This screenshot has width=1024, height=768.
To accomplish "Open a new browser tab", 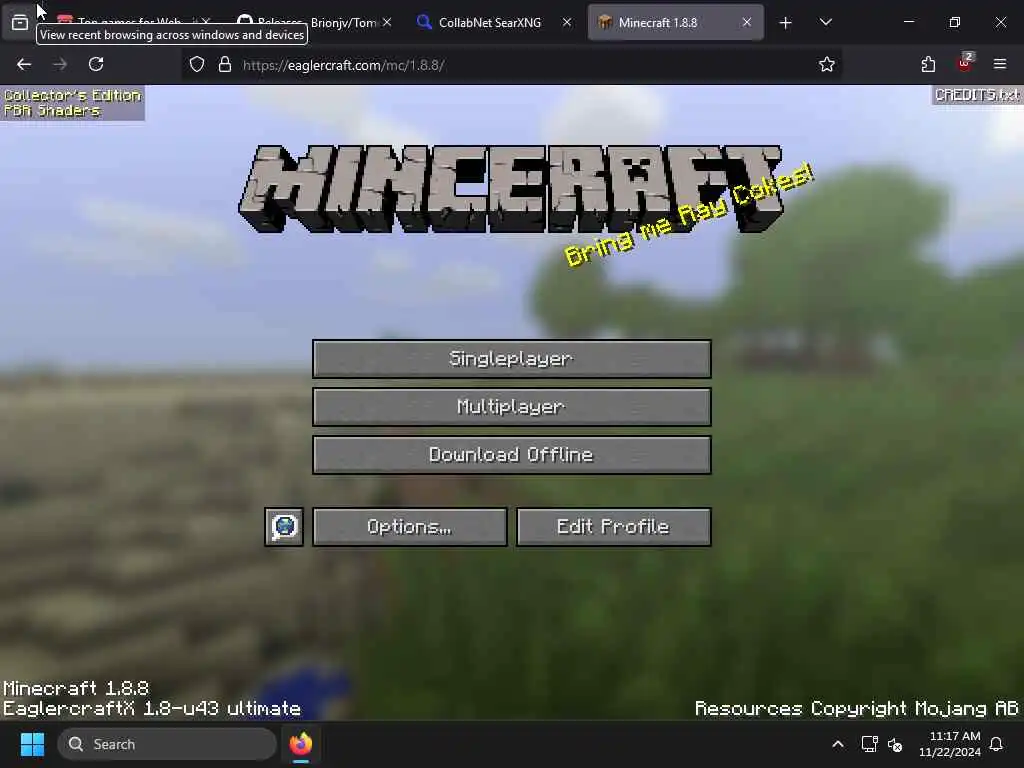I will pyautogui.click(x=786, y=23).
